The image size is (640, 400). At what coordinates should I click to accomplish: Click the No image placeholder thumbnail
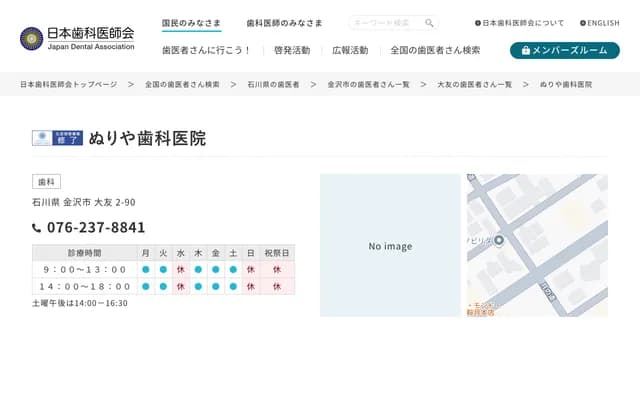pyautogui.click(x=390, y=246)
